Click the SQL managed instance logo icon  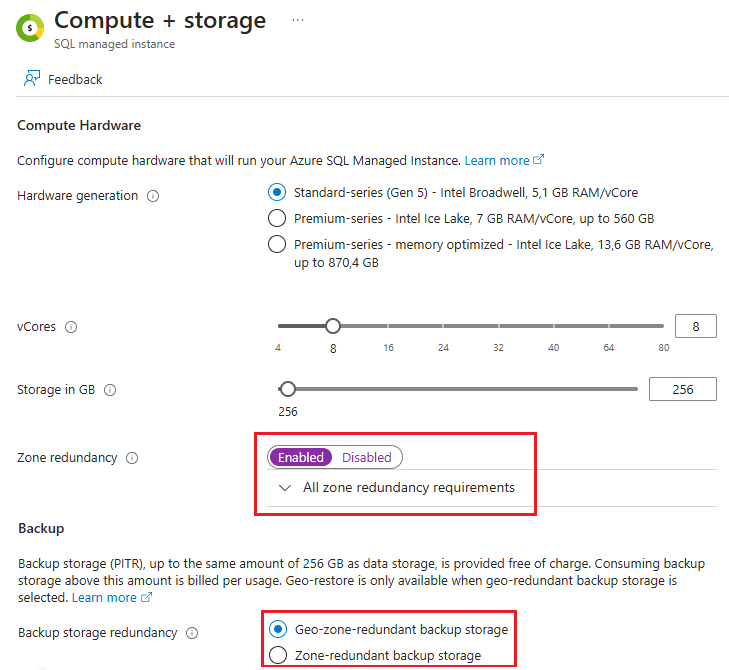coord(30,28)
